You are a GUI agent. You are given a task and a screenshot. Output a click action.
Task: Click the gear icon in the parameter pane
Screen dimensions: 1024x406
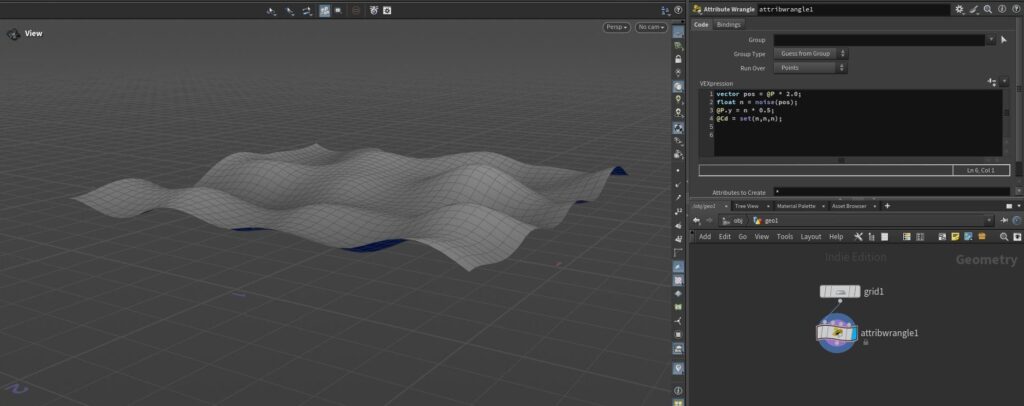click(x=959, y=9)
